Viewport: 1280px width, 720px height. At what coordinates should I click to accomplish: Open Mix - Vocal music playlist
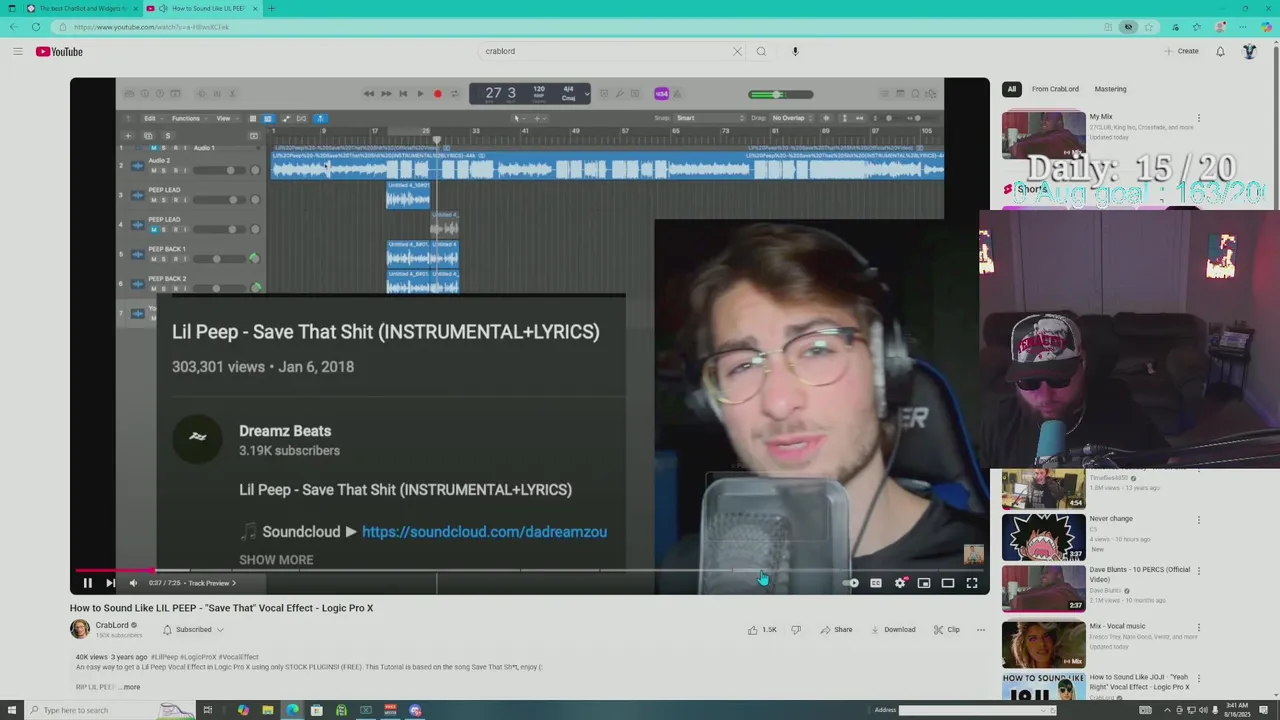(x=1043, y=644)
